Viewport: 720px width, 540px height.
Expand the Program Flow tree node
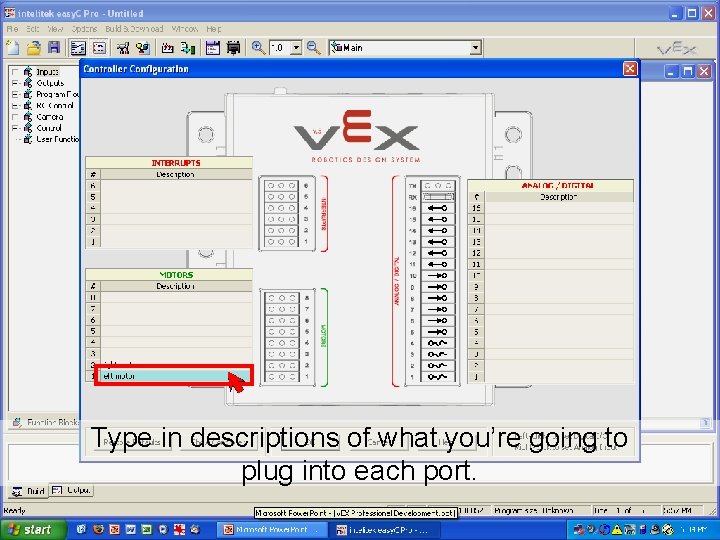click(x=15, y=94)
